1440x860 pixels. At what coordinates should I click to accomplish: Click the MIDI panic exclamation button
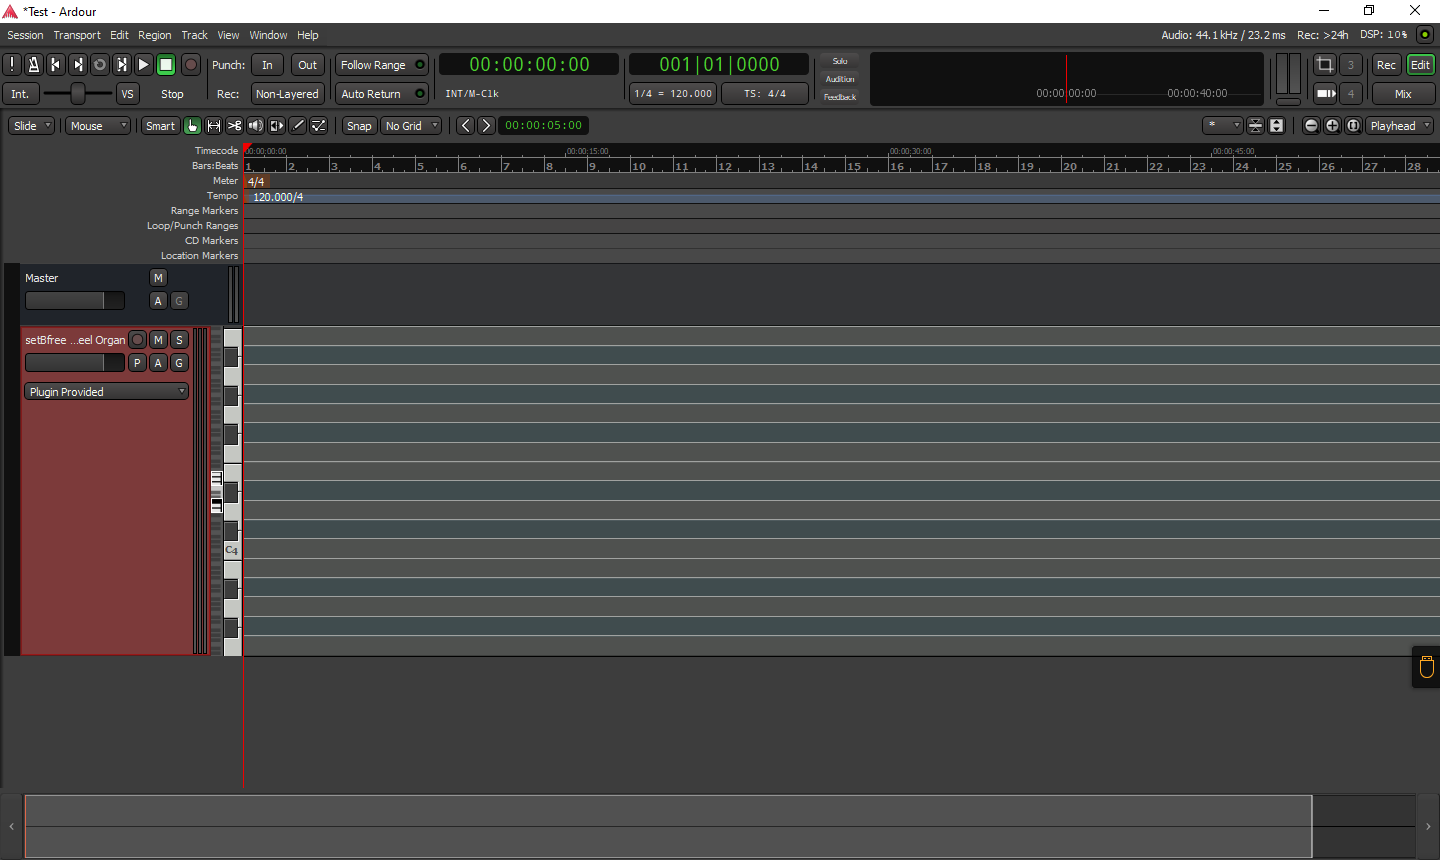click(12, 65)
